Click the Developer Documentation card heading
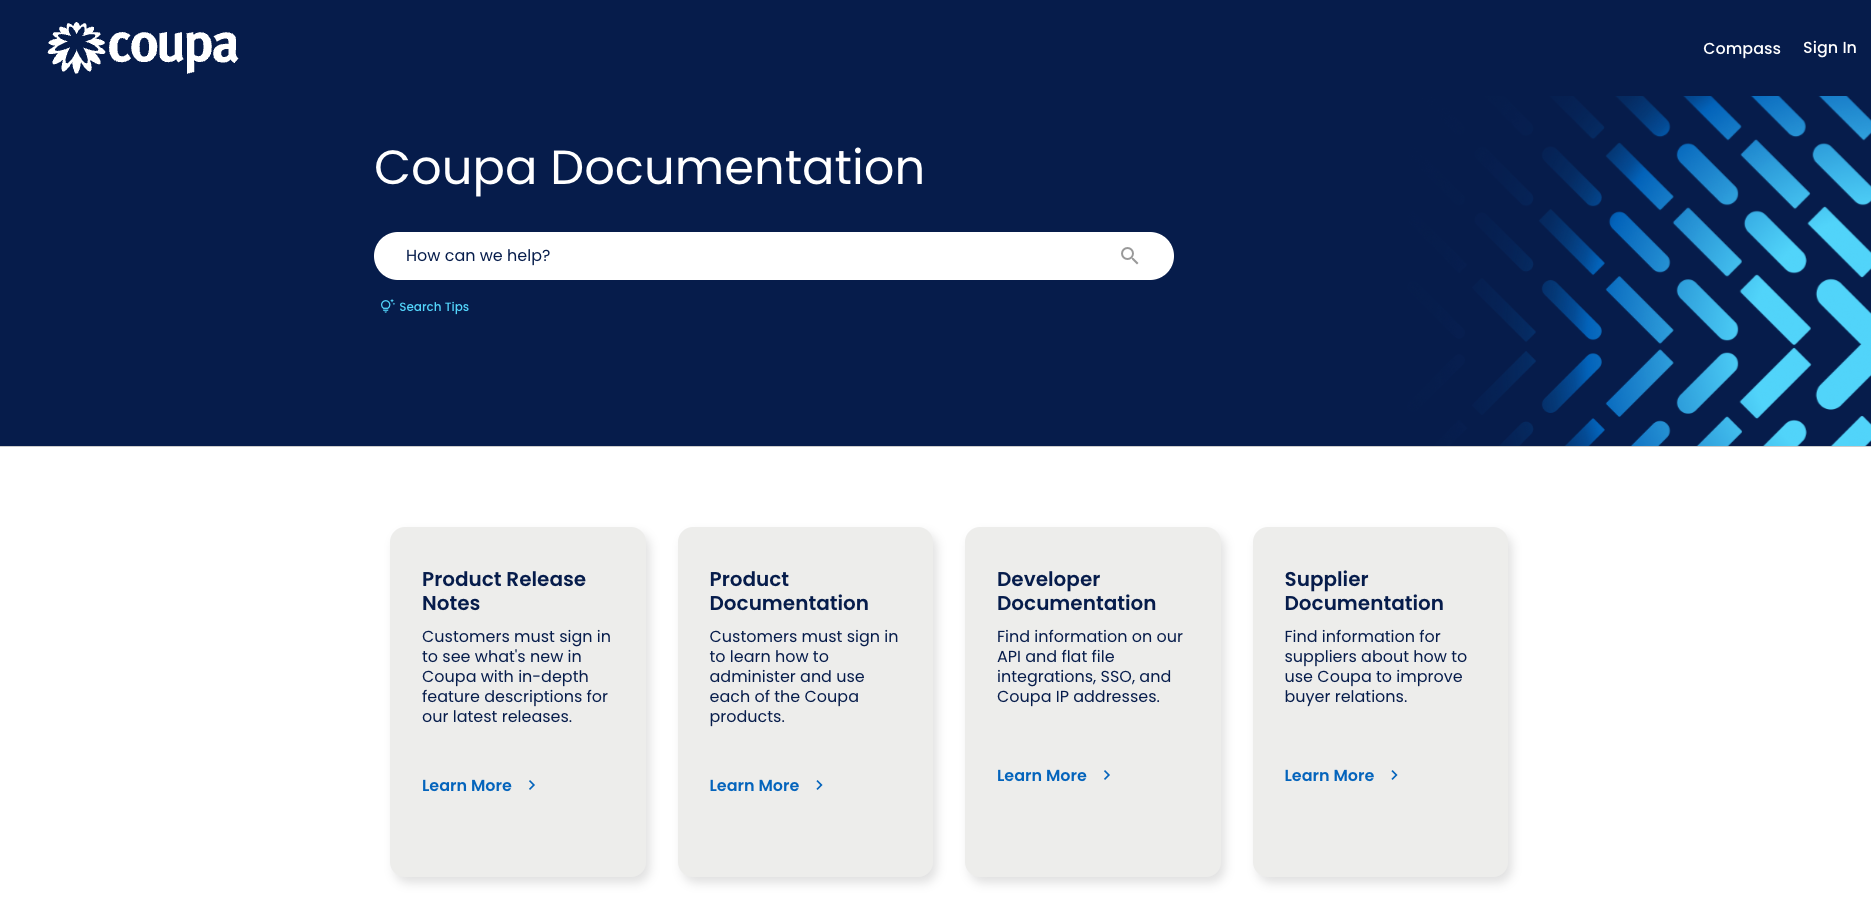 point(1076,591)
